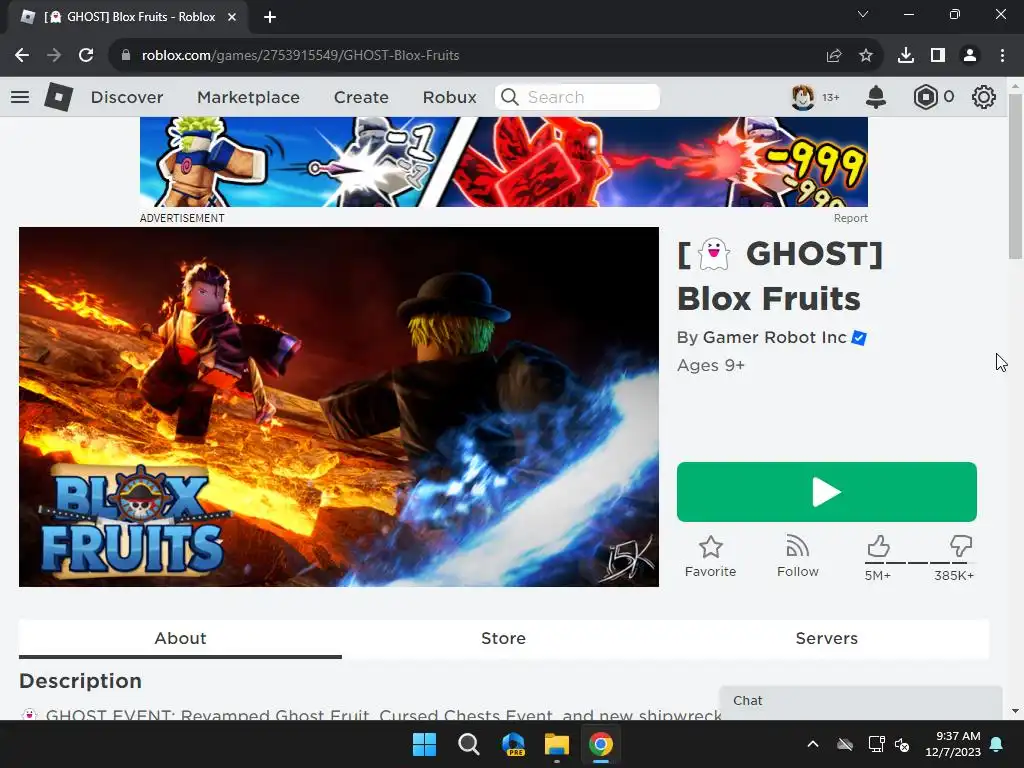Viewport: 1024px width, 768px height.
Task: Open the Chrome downloads icon
Action: 906,56
